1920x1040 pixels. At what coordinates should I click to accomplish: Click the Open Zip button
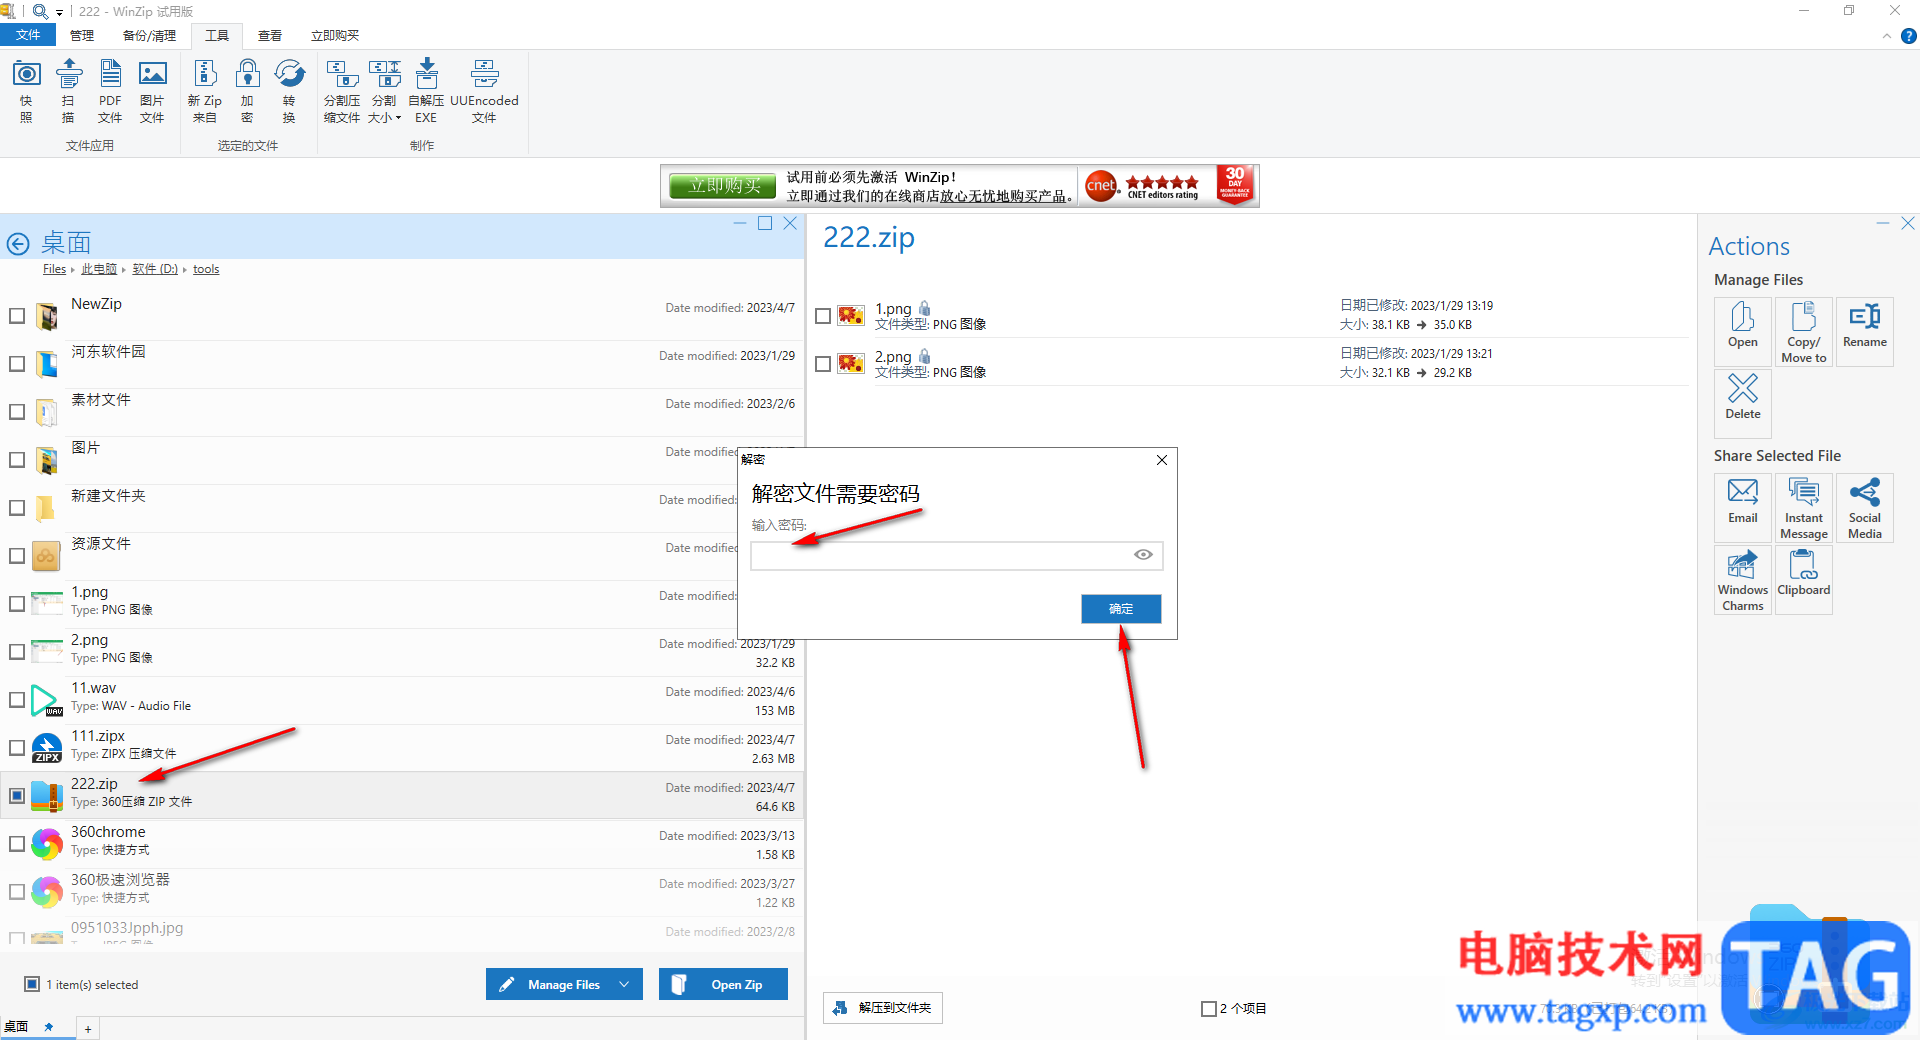tap(723, 985)
